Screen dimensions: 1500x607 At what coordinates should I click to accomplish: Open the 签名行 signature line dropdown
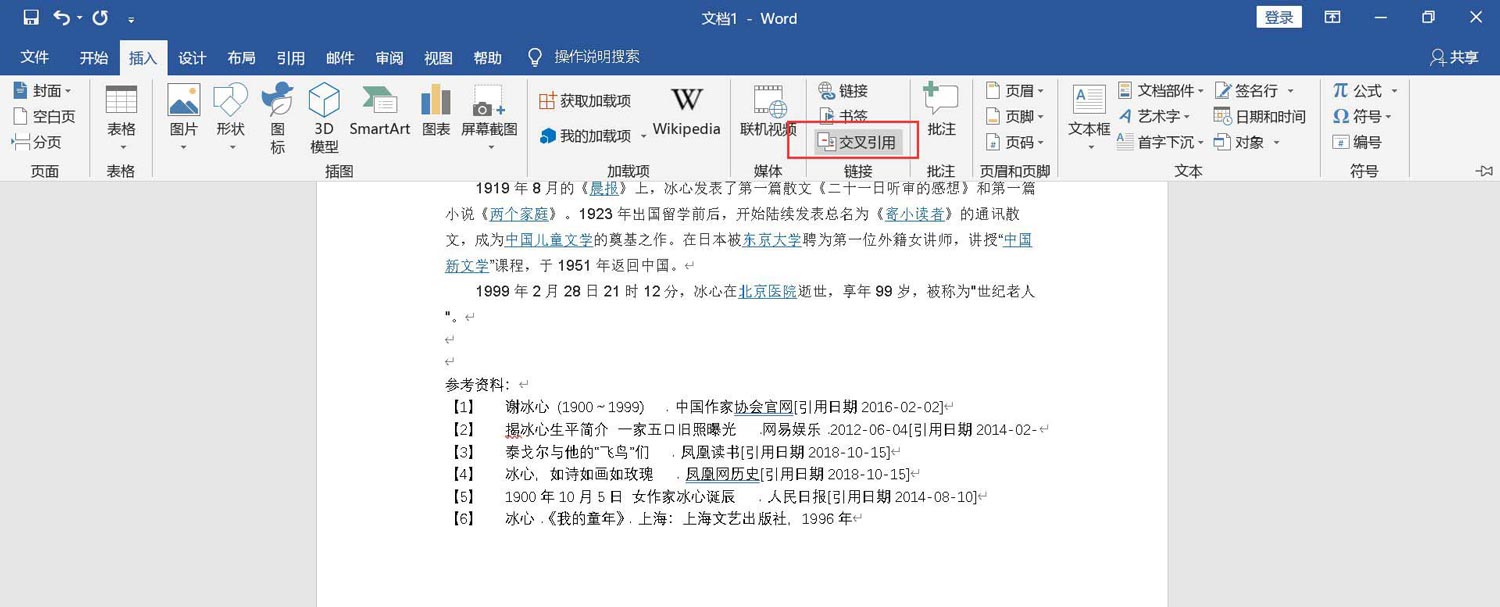(x=1254, y=91)
